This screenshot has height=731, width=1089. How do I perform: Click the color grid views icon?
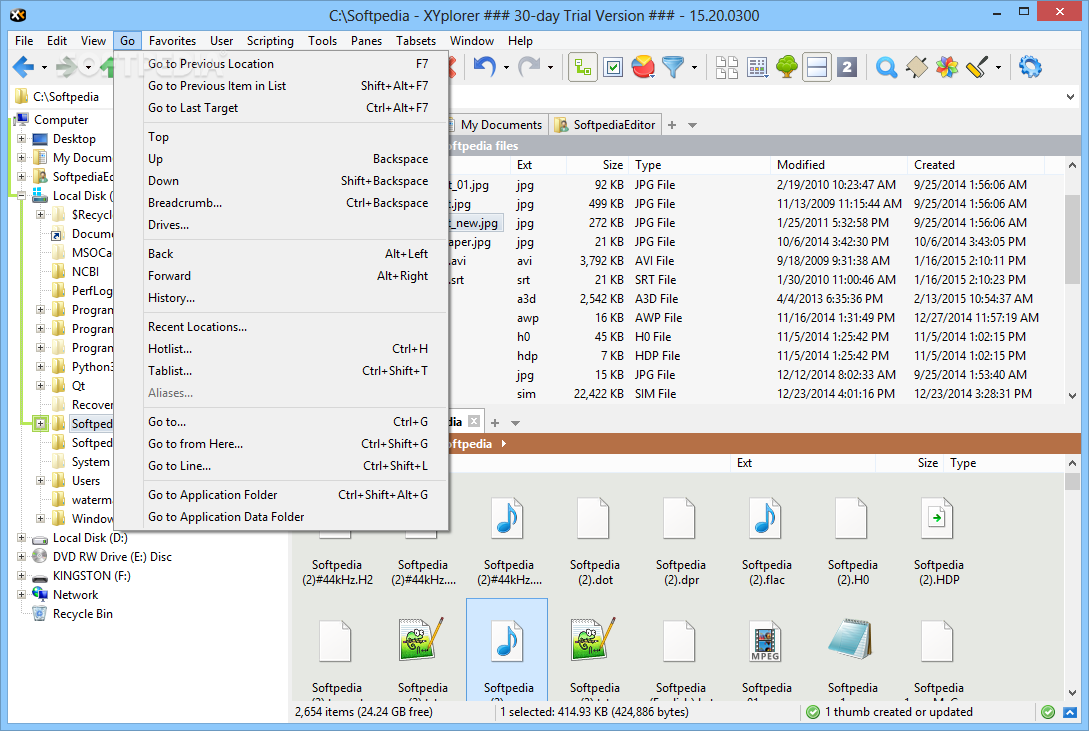tap(757, 67)
